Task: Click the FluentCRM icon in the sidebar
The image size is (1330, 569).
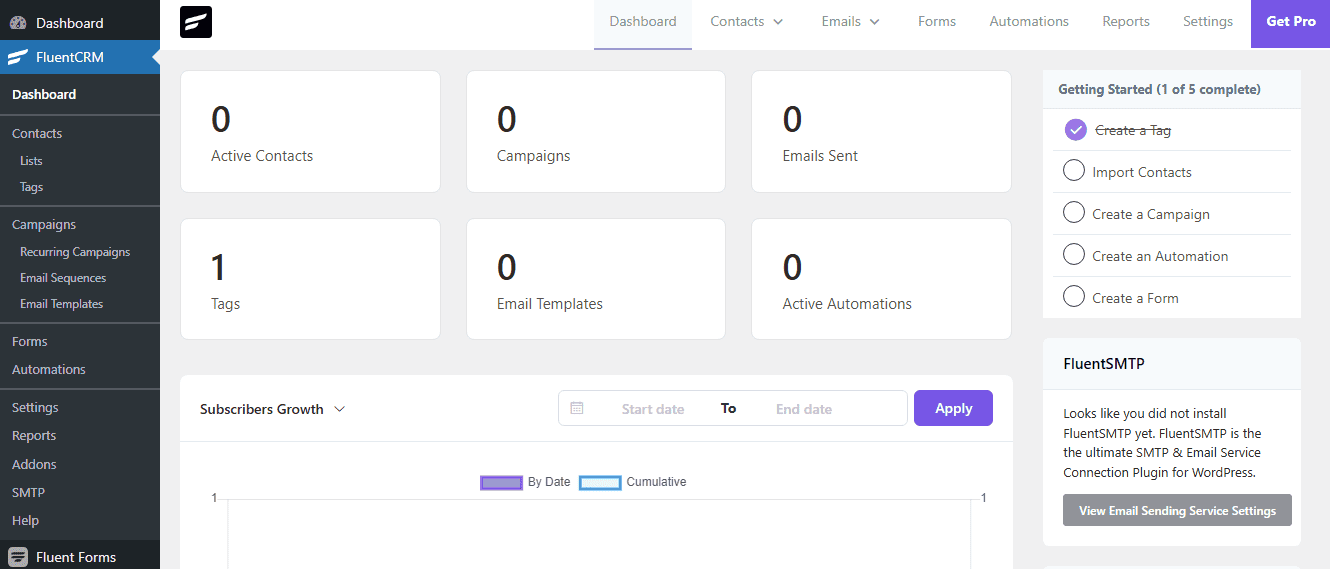Action: click(18, 57)
